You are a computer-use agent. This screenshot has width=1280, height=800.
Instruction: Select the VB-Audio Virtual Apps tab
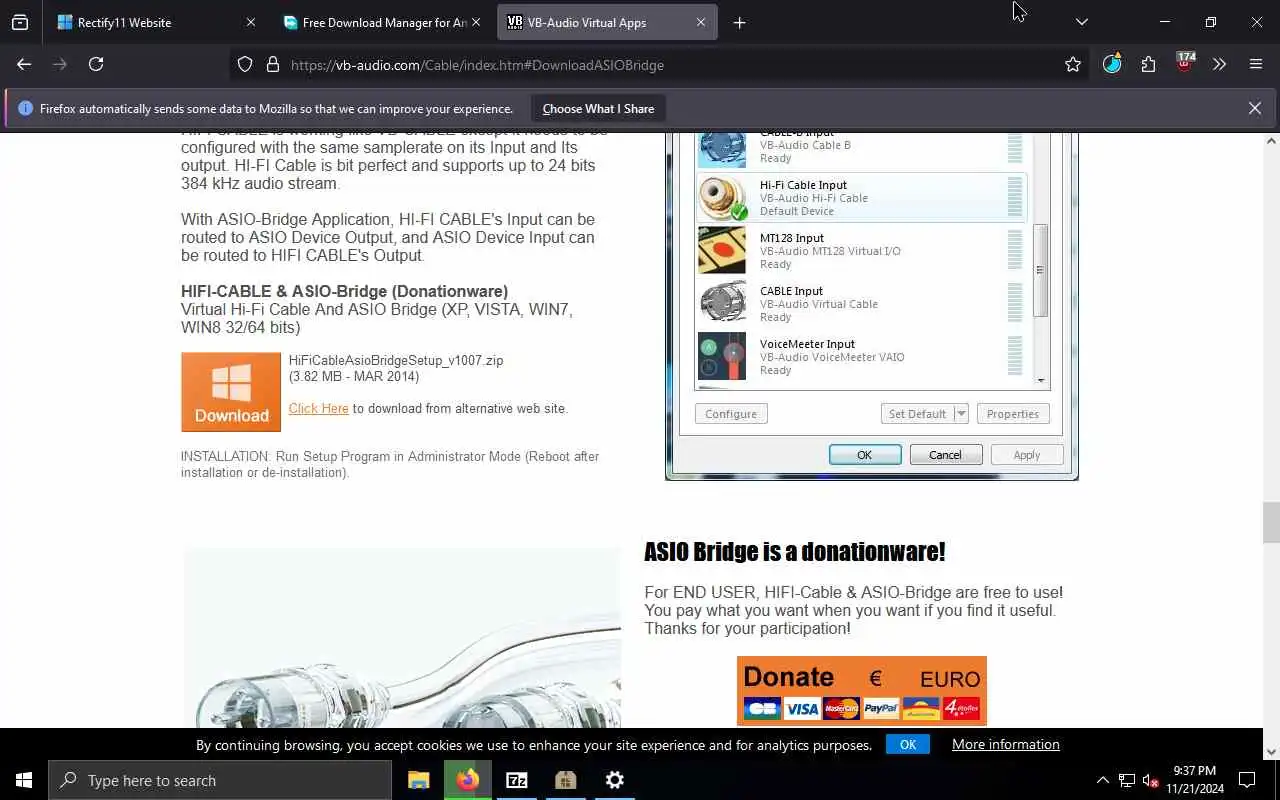coord(607,22)
